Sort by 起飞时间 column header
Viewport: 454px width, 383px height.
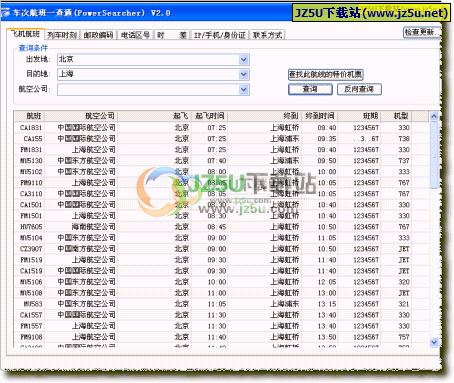[x=209, y=116]
